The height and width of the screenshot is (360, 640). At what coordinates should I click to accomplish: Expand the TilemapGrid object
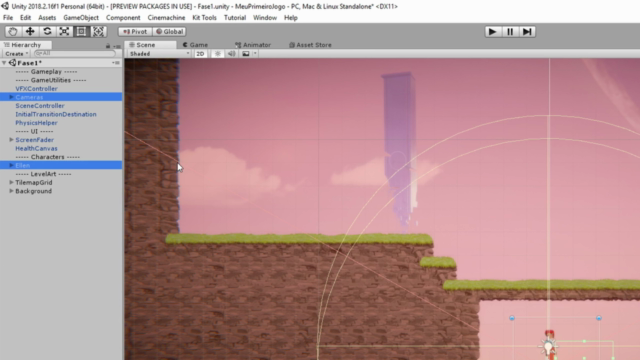click(x=11, y=182)
